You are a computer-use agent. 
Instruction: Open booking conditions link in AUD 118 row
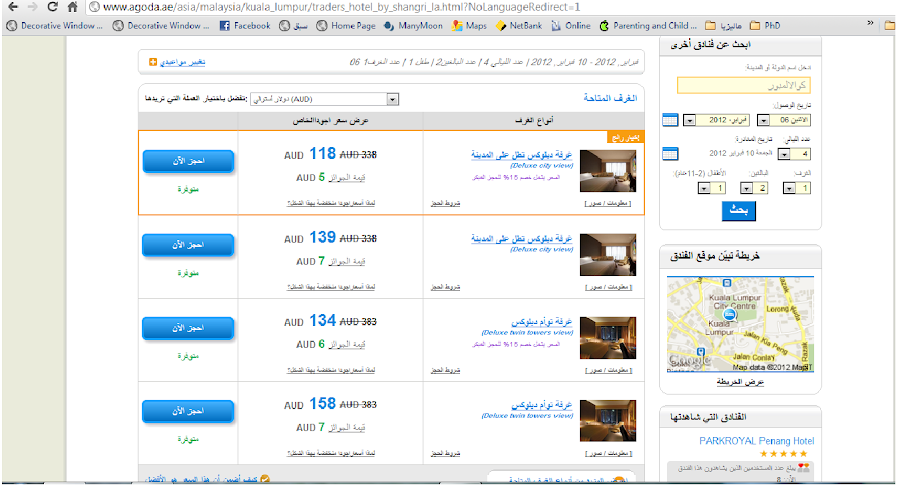click(446, 204)
